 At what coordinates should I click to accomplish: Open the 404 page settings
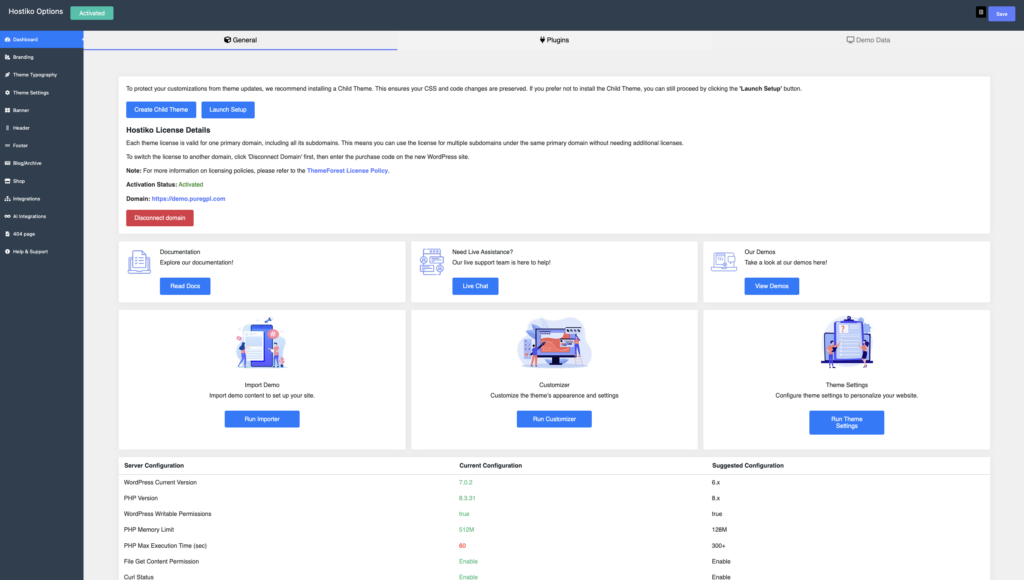click(x=41, y=234)
